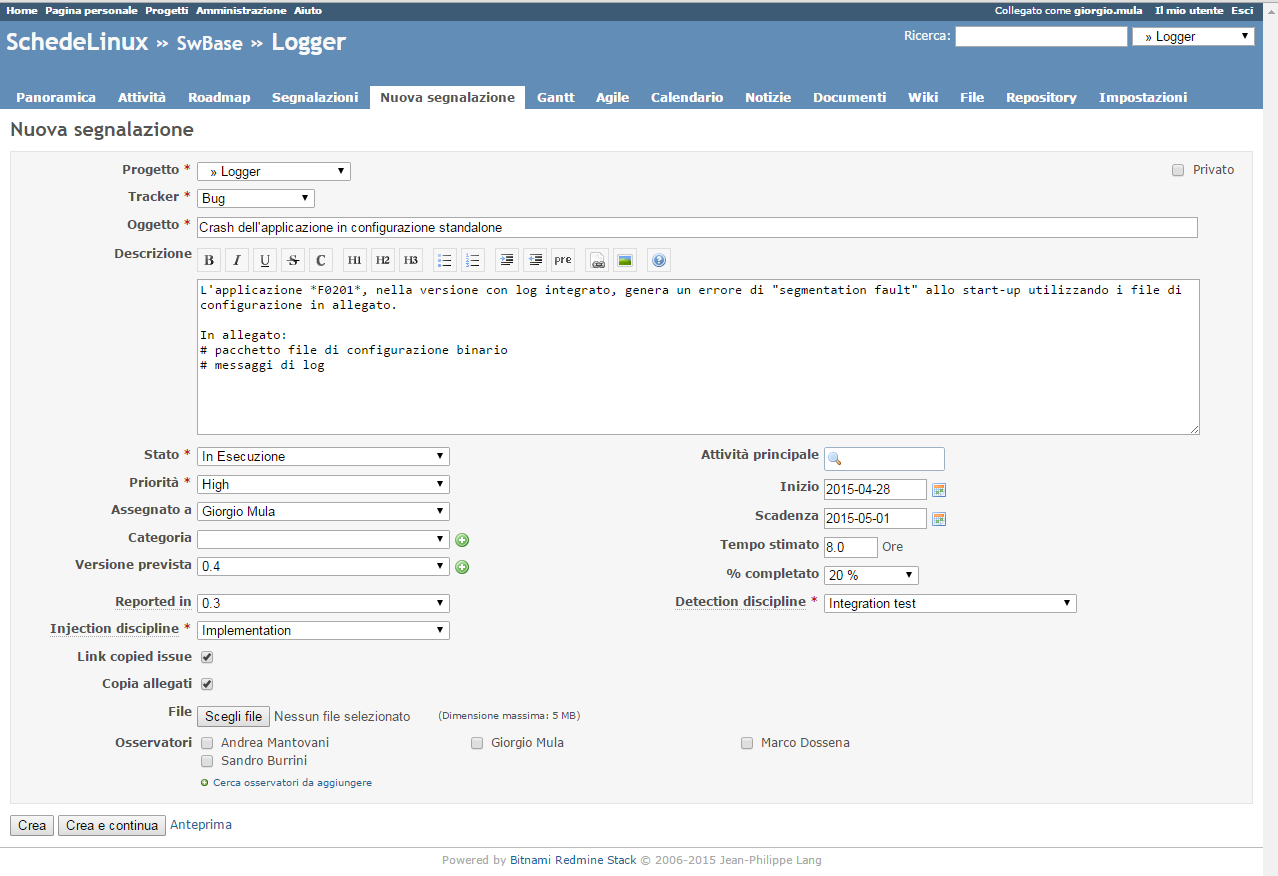1278x876 pixels.
Task: Open the Calendario tab
Action: pyautogui.click(x=687, y=97)
